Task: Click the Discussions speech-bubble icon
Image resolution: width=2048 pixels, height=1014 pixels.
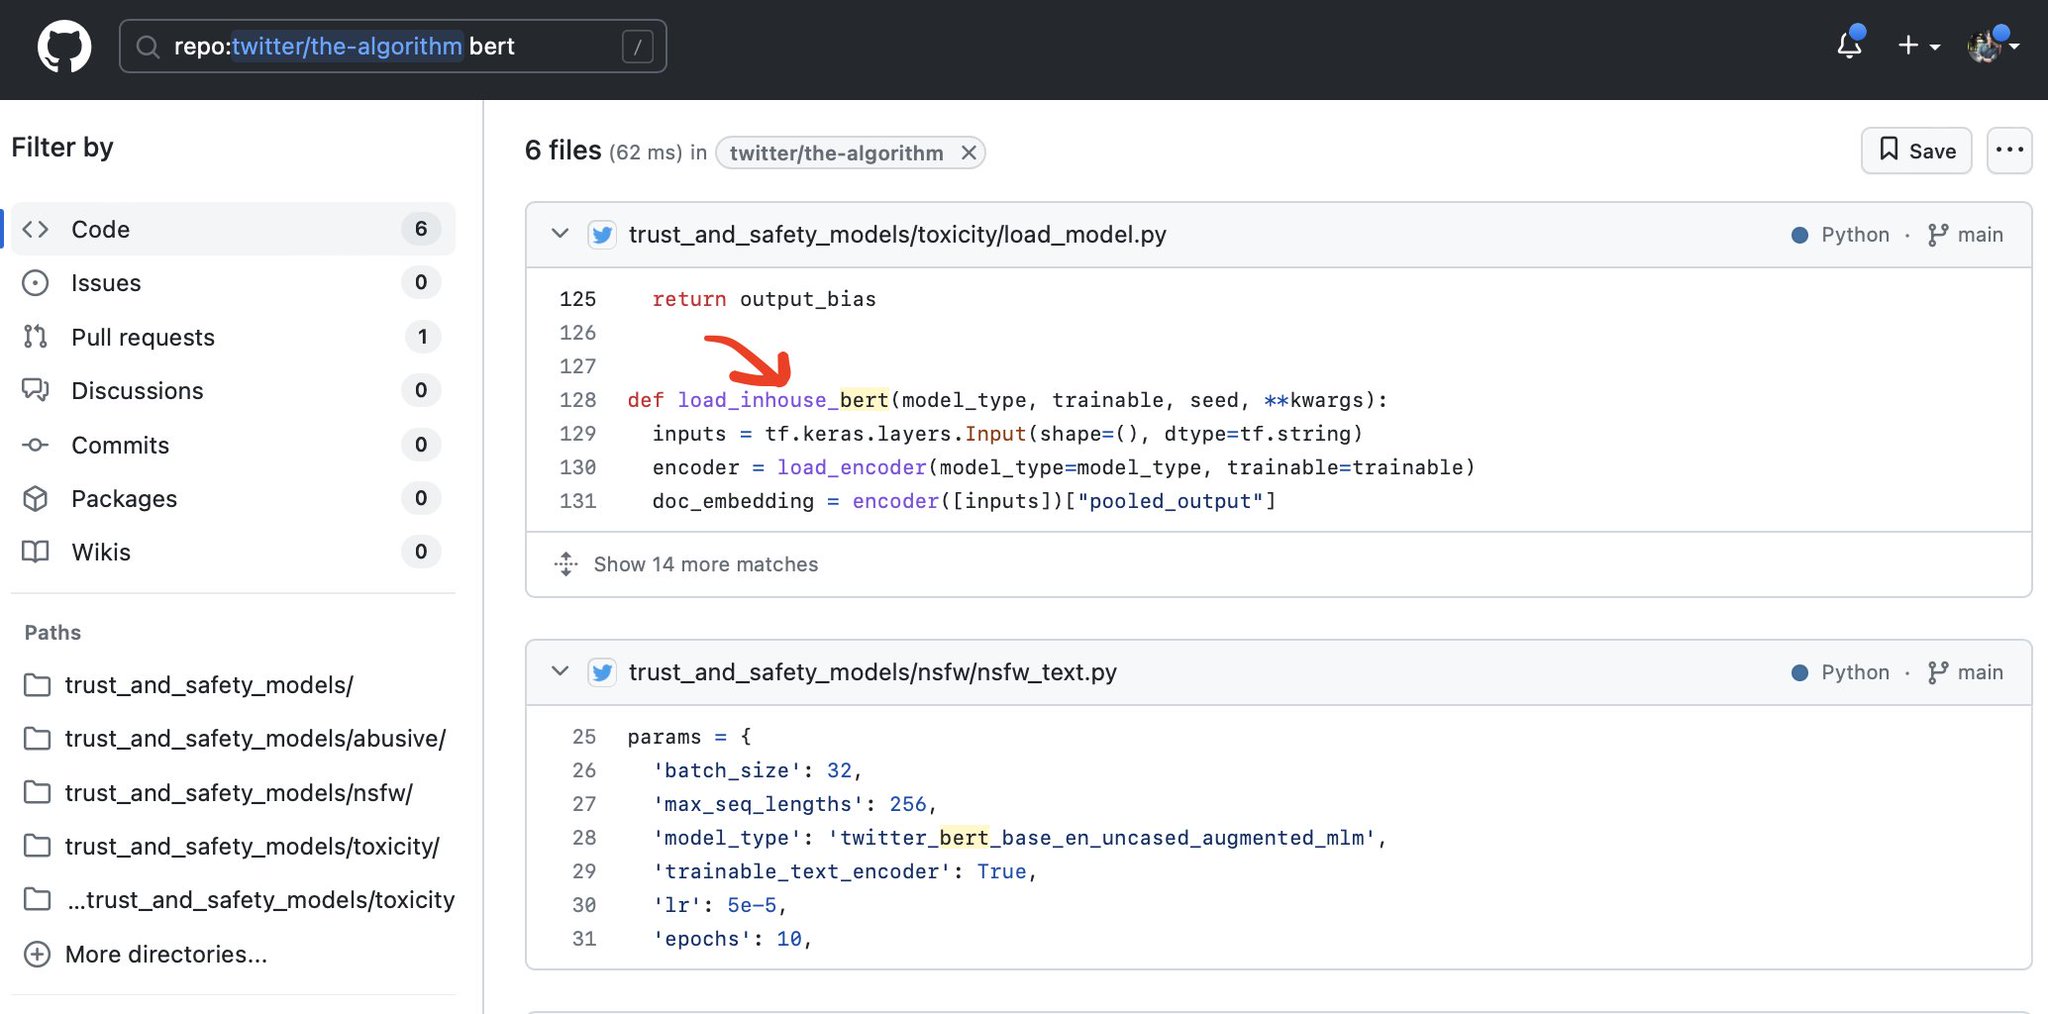Action: [x=35, y=390]
